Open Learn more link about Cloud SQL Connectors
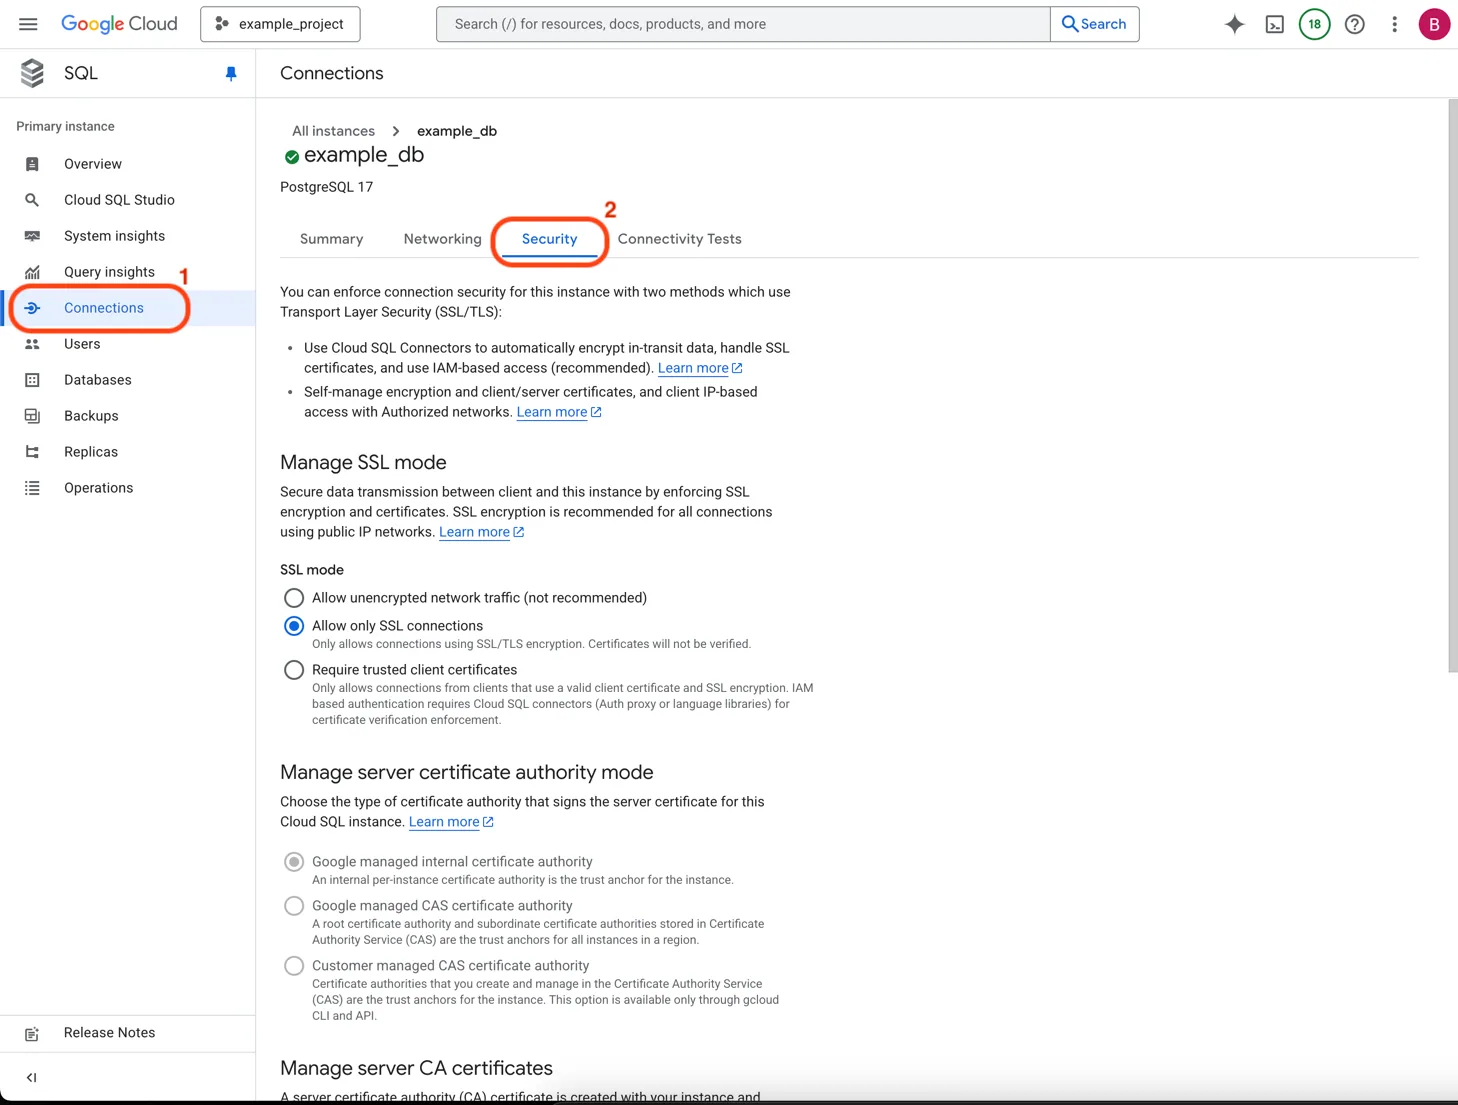1458x1105 pixels. pyautogui.click(x=700, y=368)
